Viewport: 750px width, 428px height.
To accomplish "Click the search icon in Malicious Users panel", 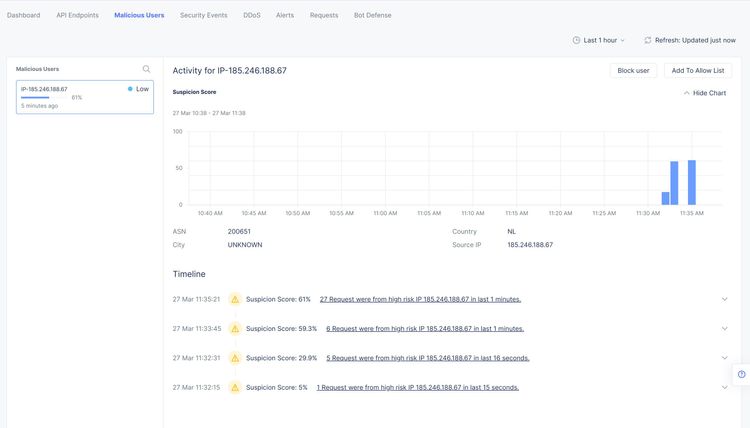I will coord(147,69).
